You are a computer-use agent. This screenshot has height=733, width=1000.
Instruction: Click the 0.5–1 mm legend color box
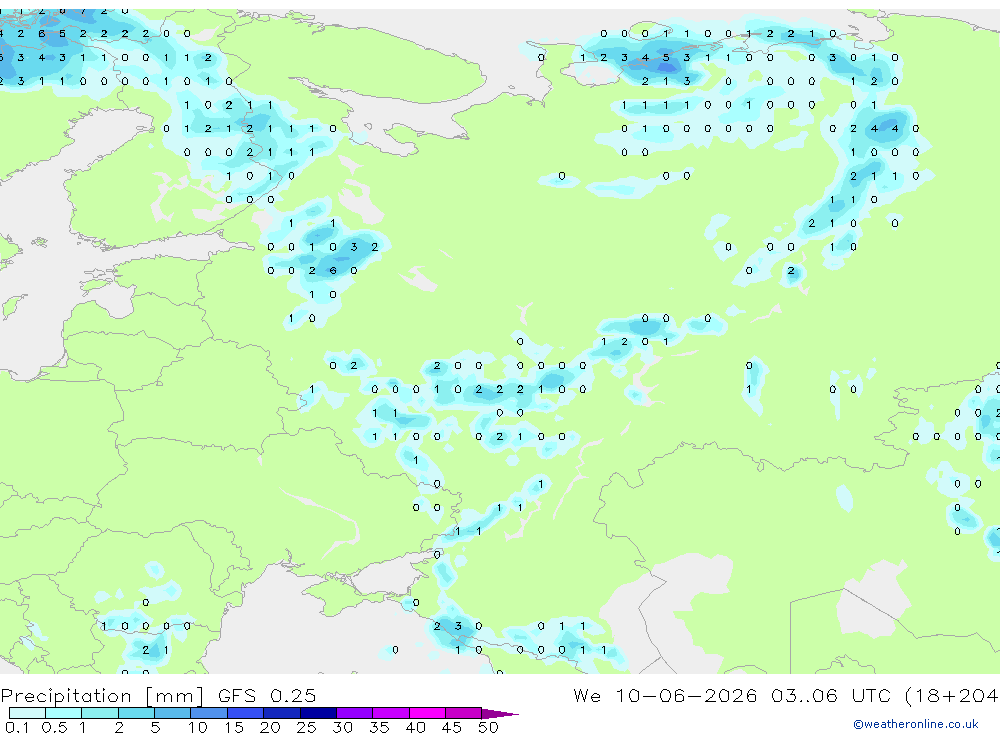(x=64, y=713)
